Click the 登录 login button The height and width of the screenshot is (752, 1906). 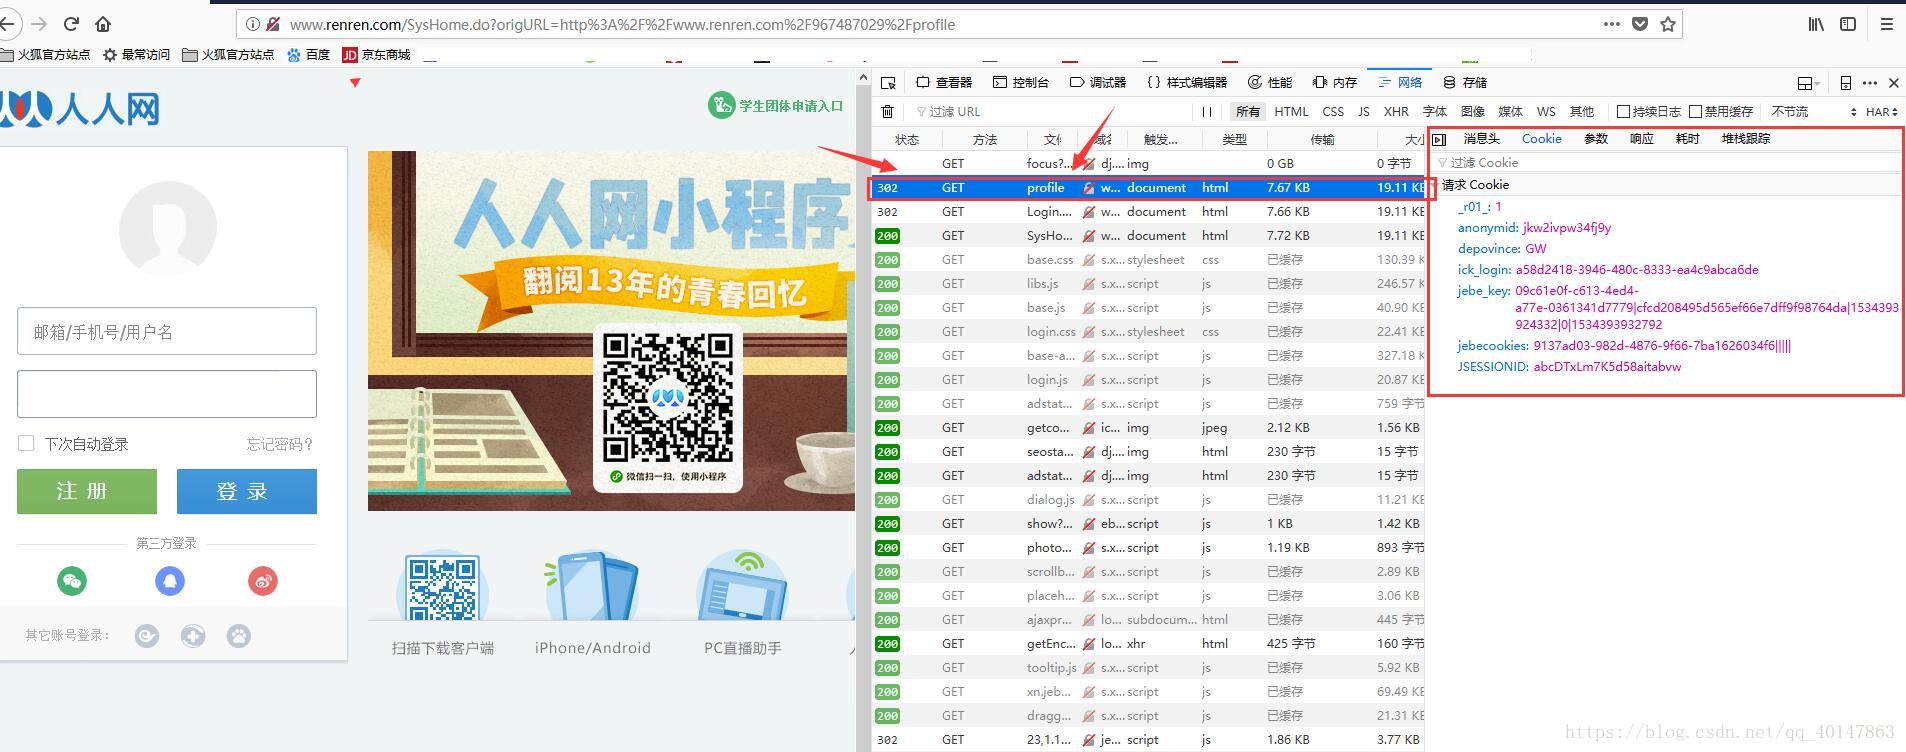point(247,491)
